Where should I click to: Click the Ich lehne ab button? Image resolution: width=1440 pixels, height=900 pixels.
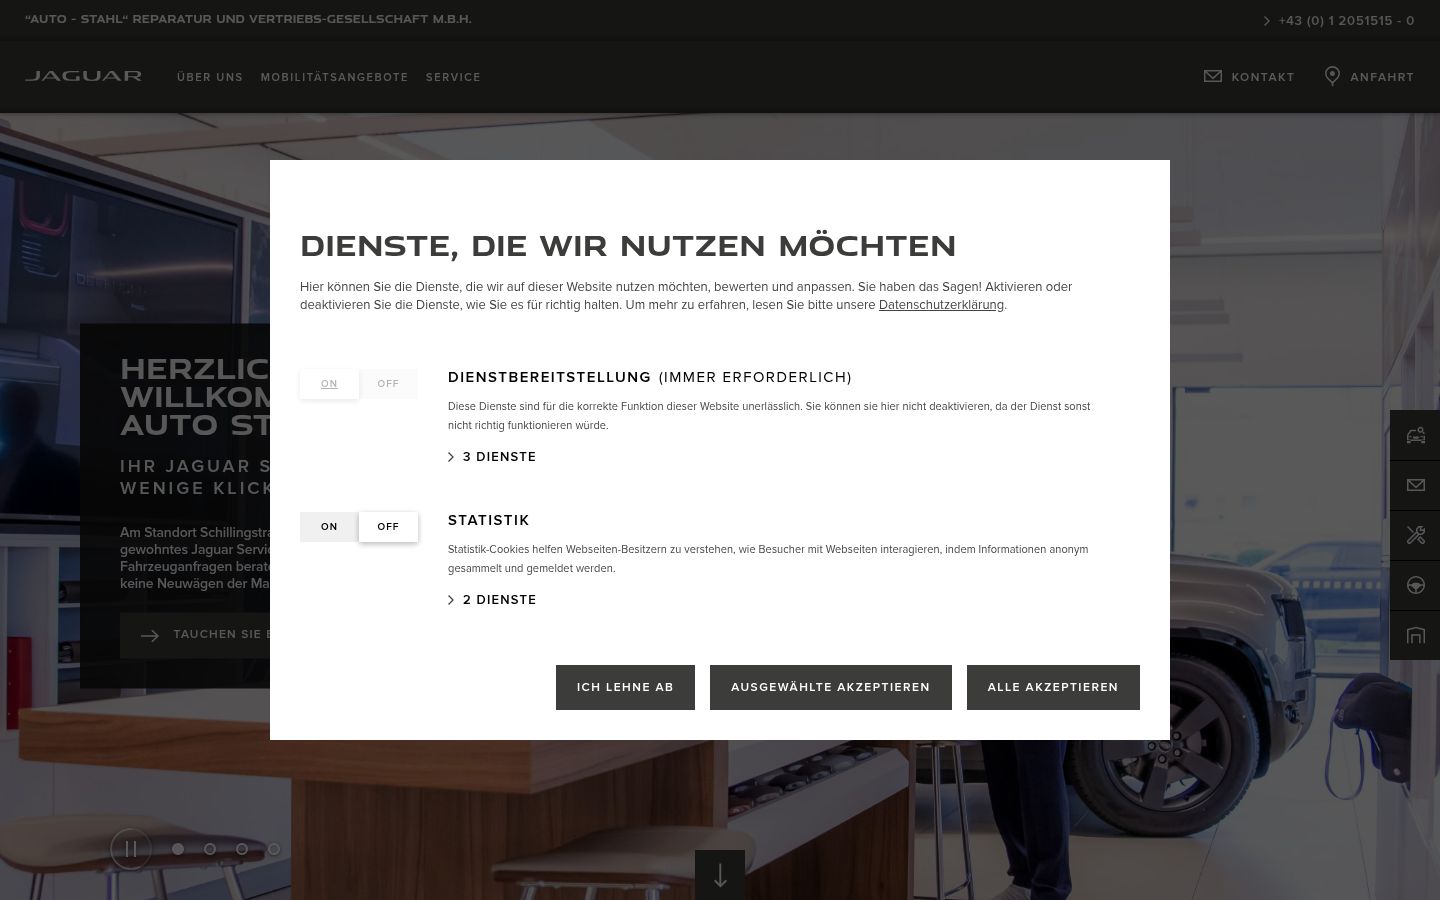tap(625, 687)
